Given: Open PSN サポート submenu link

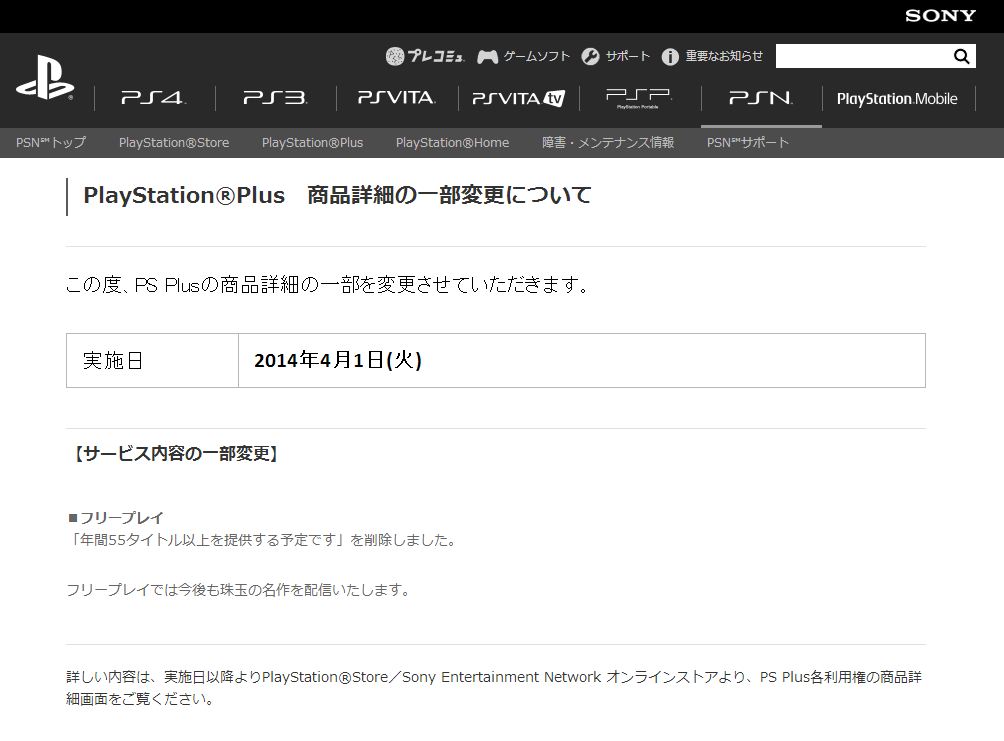Looking at the screenshot, I should (x=747, y=142).
